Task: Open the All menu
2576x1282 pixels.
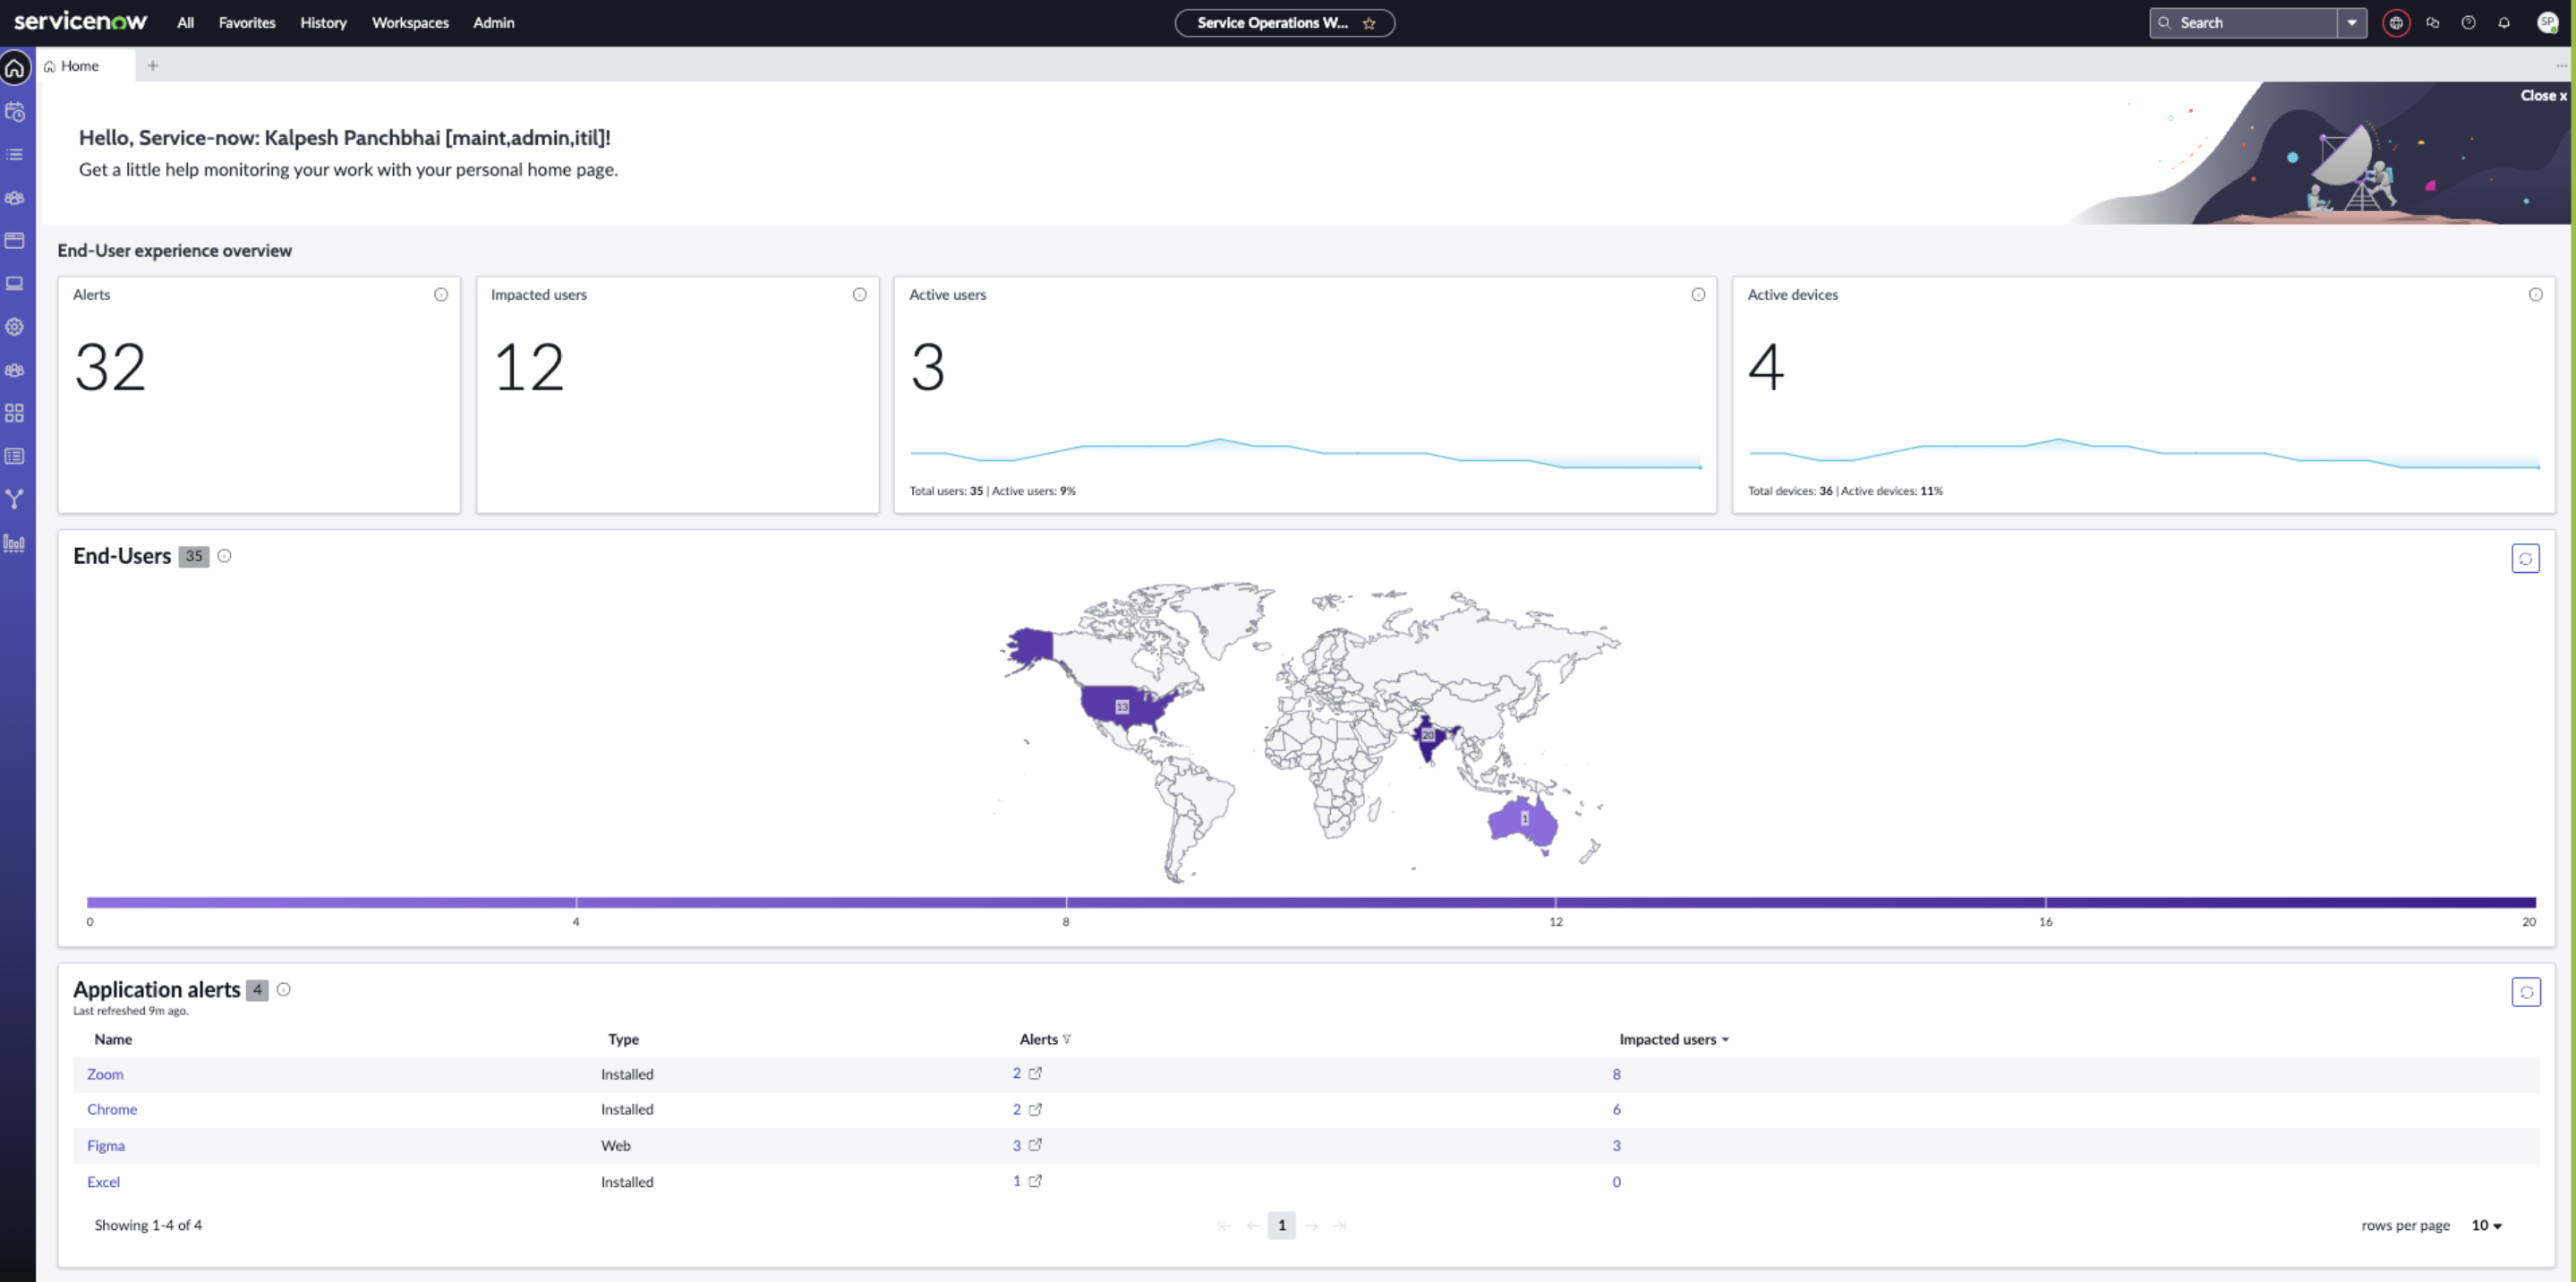Action: click(186, 22)
